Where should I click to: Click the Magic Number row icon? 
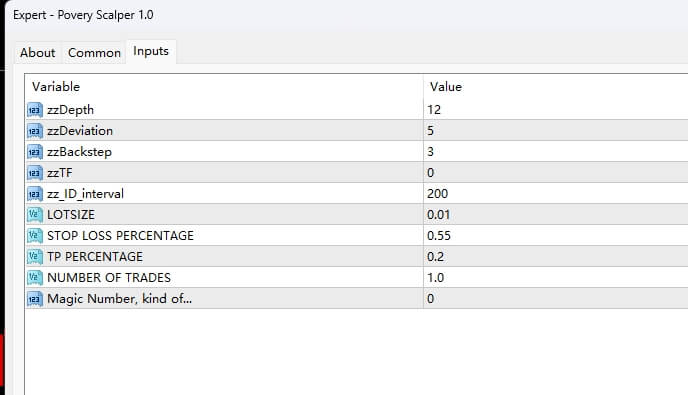[35, 299]
